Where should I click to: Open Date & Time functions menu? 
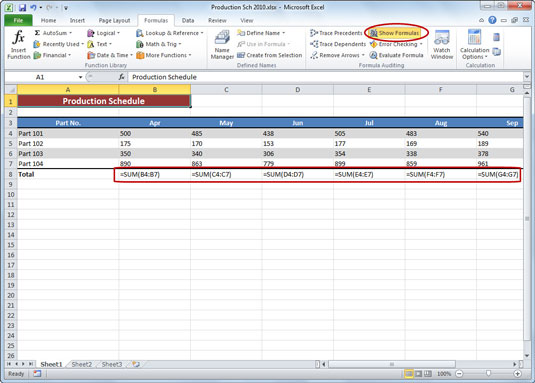tap(110, 55)
